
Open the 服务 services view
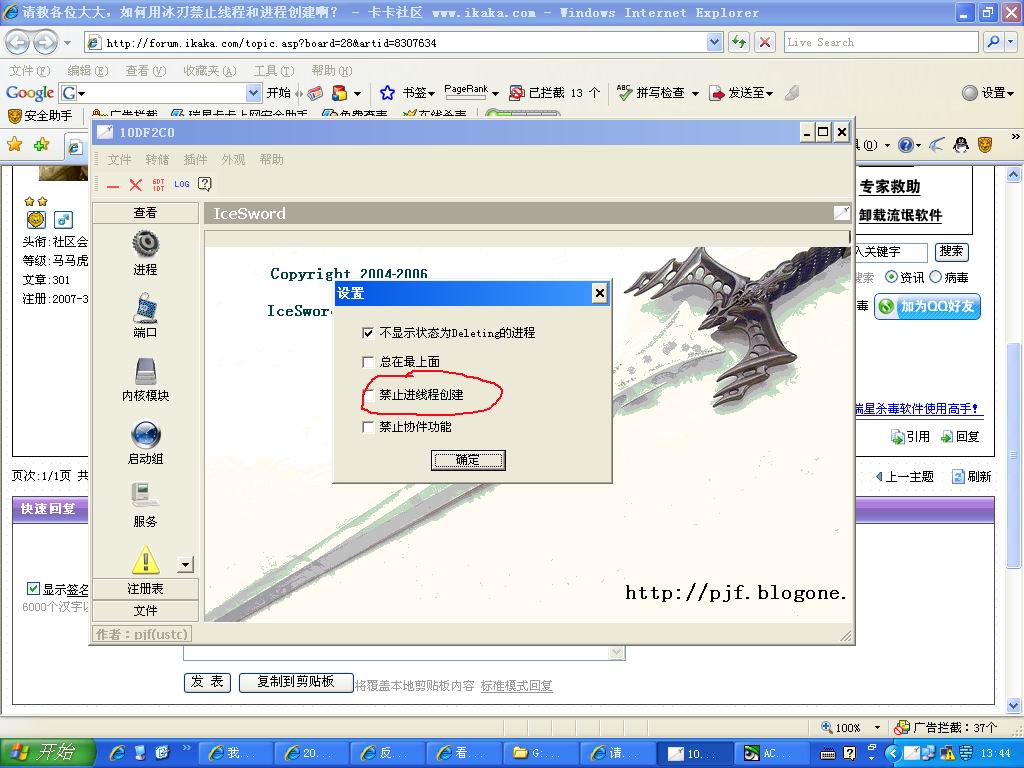point(145,505)
